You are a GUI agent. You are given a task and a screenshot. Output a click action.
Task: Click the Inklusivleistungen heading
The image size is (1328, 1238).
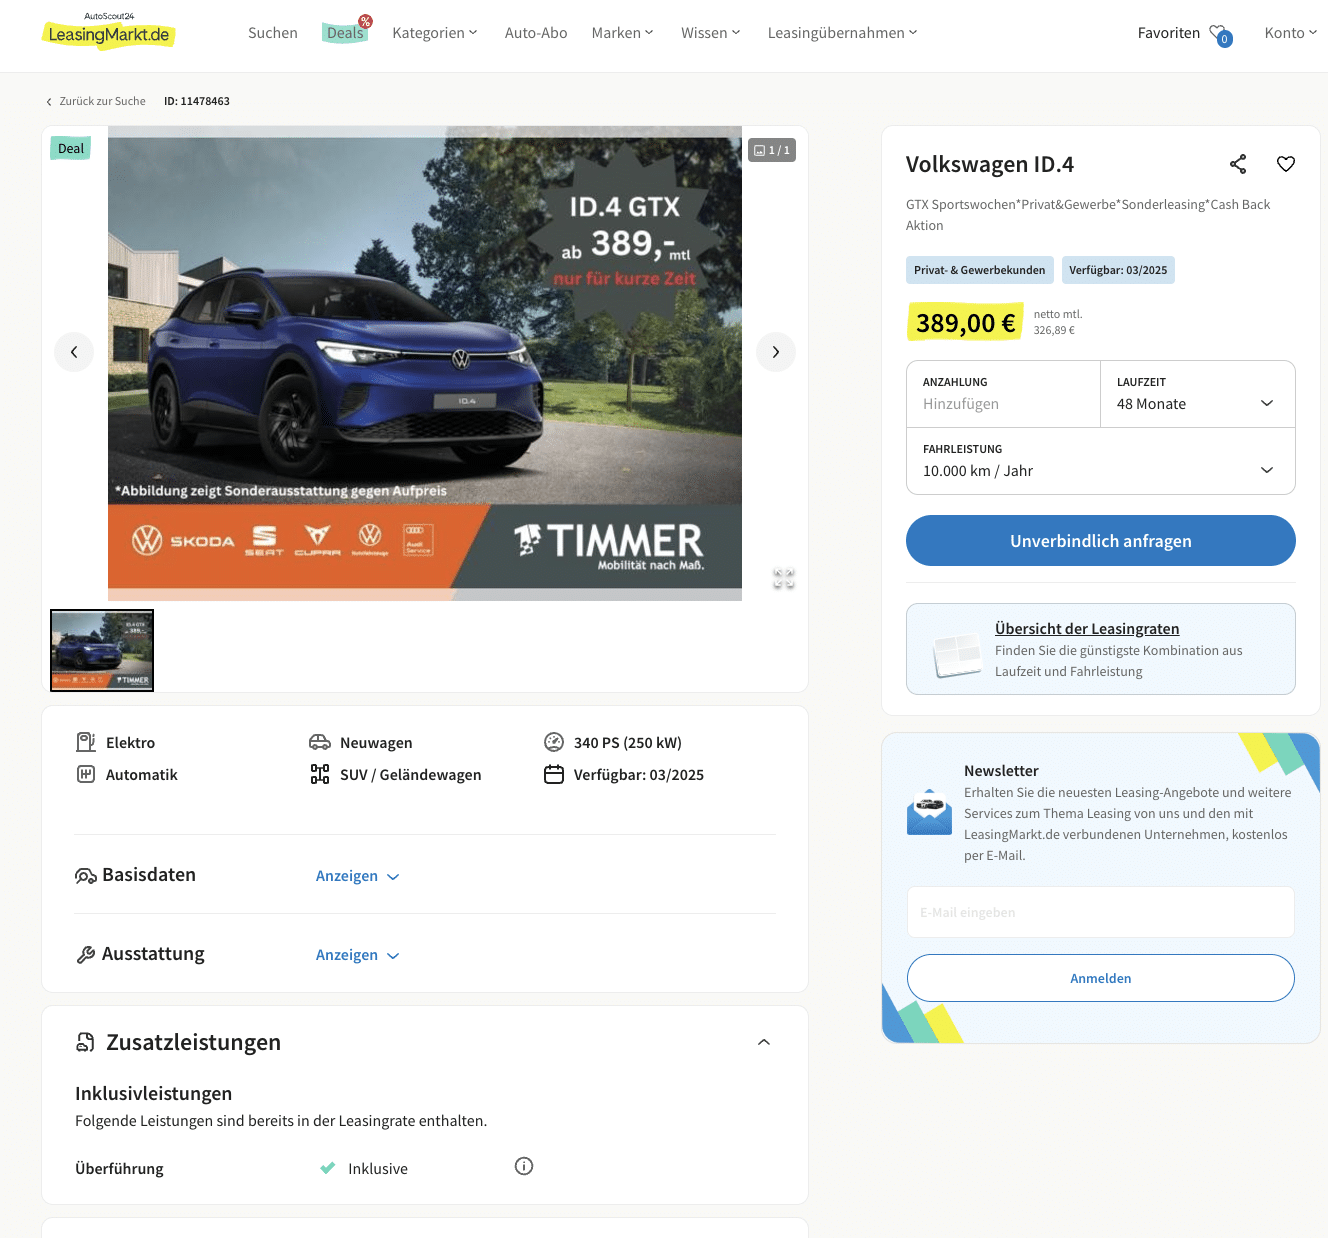154,1093
